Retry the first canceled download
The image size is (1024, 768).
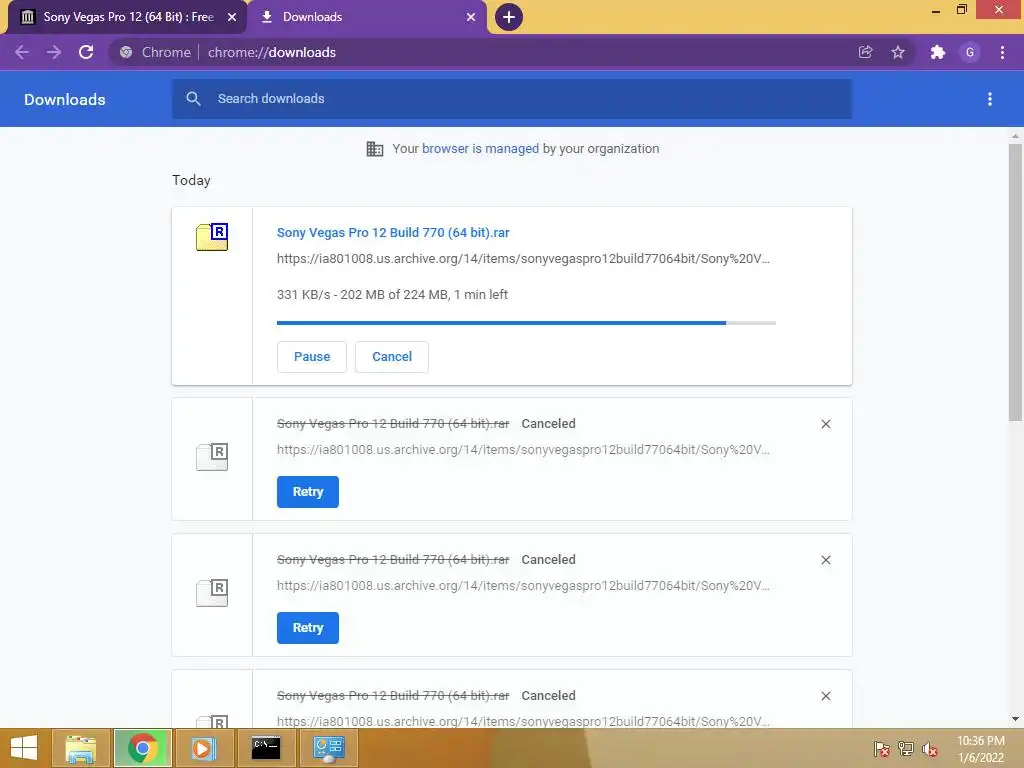click(x=308, y=492)
